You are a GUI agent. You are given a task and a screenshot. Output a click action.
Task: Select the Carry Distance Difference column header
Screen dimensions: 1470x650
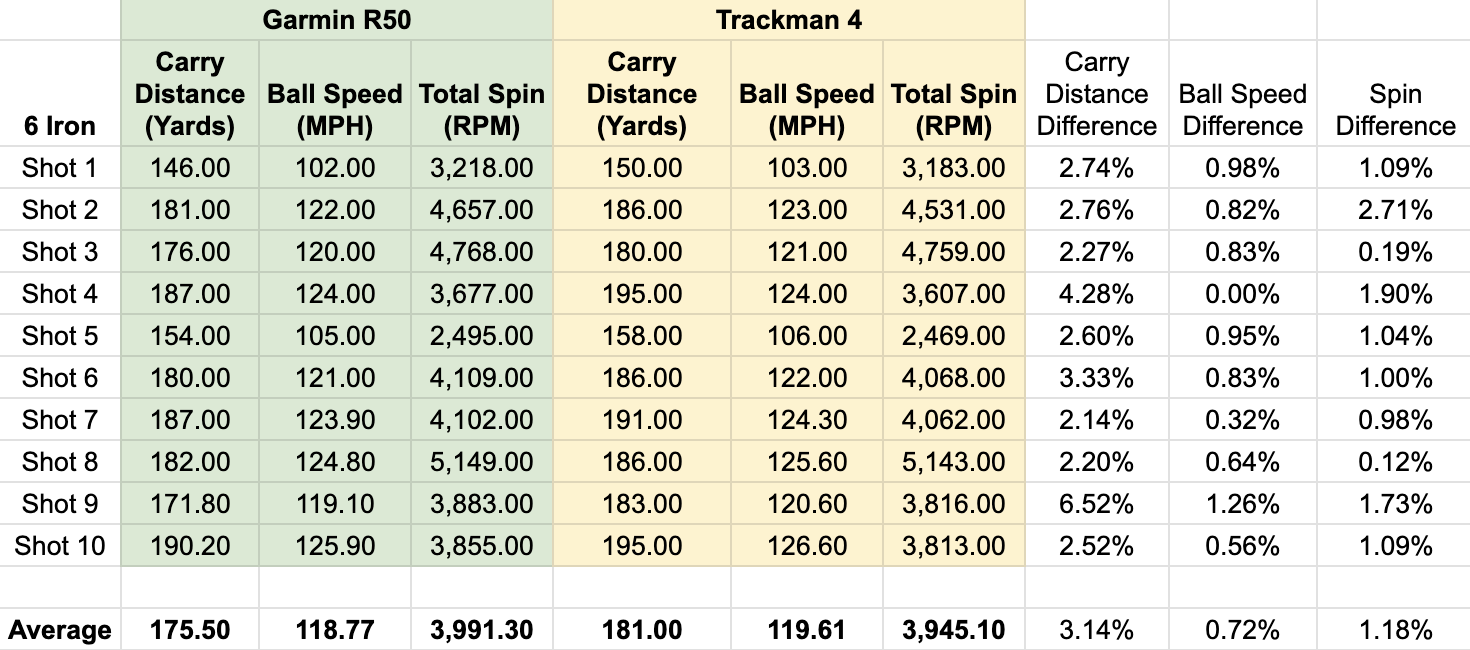pyautogui.click(x=1096, y=94)
